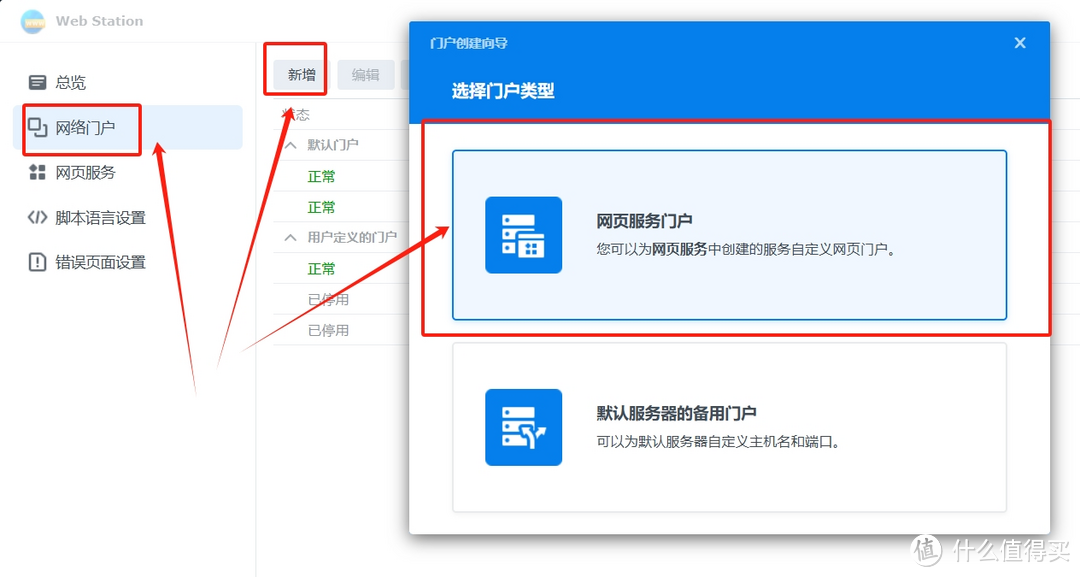This screenshot has height=577, width=1080.
Task: Click the first 正常 status entry
Action: (321, 176)
